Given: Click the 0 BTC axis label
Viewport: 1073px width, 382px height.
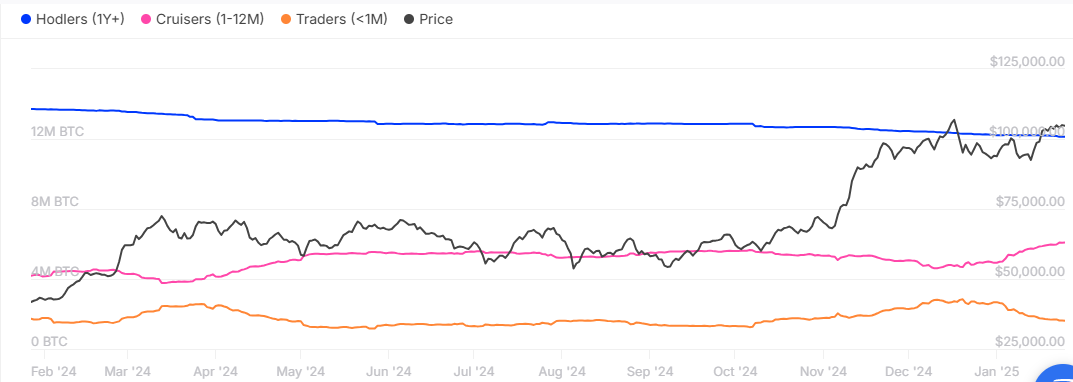Looking at the screenshot, I should 49,341.
